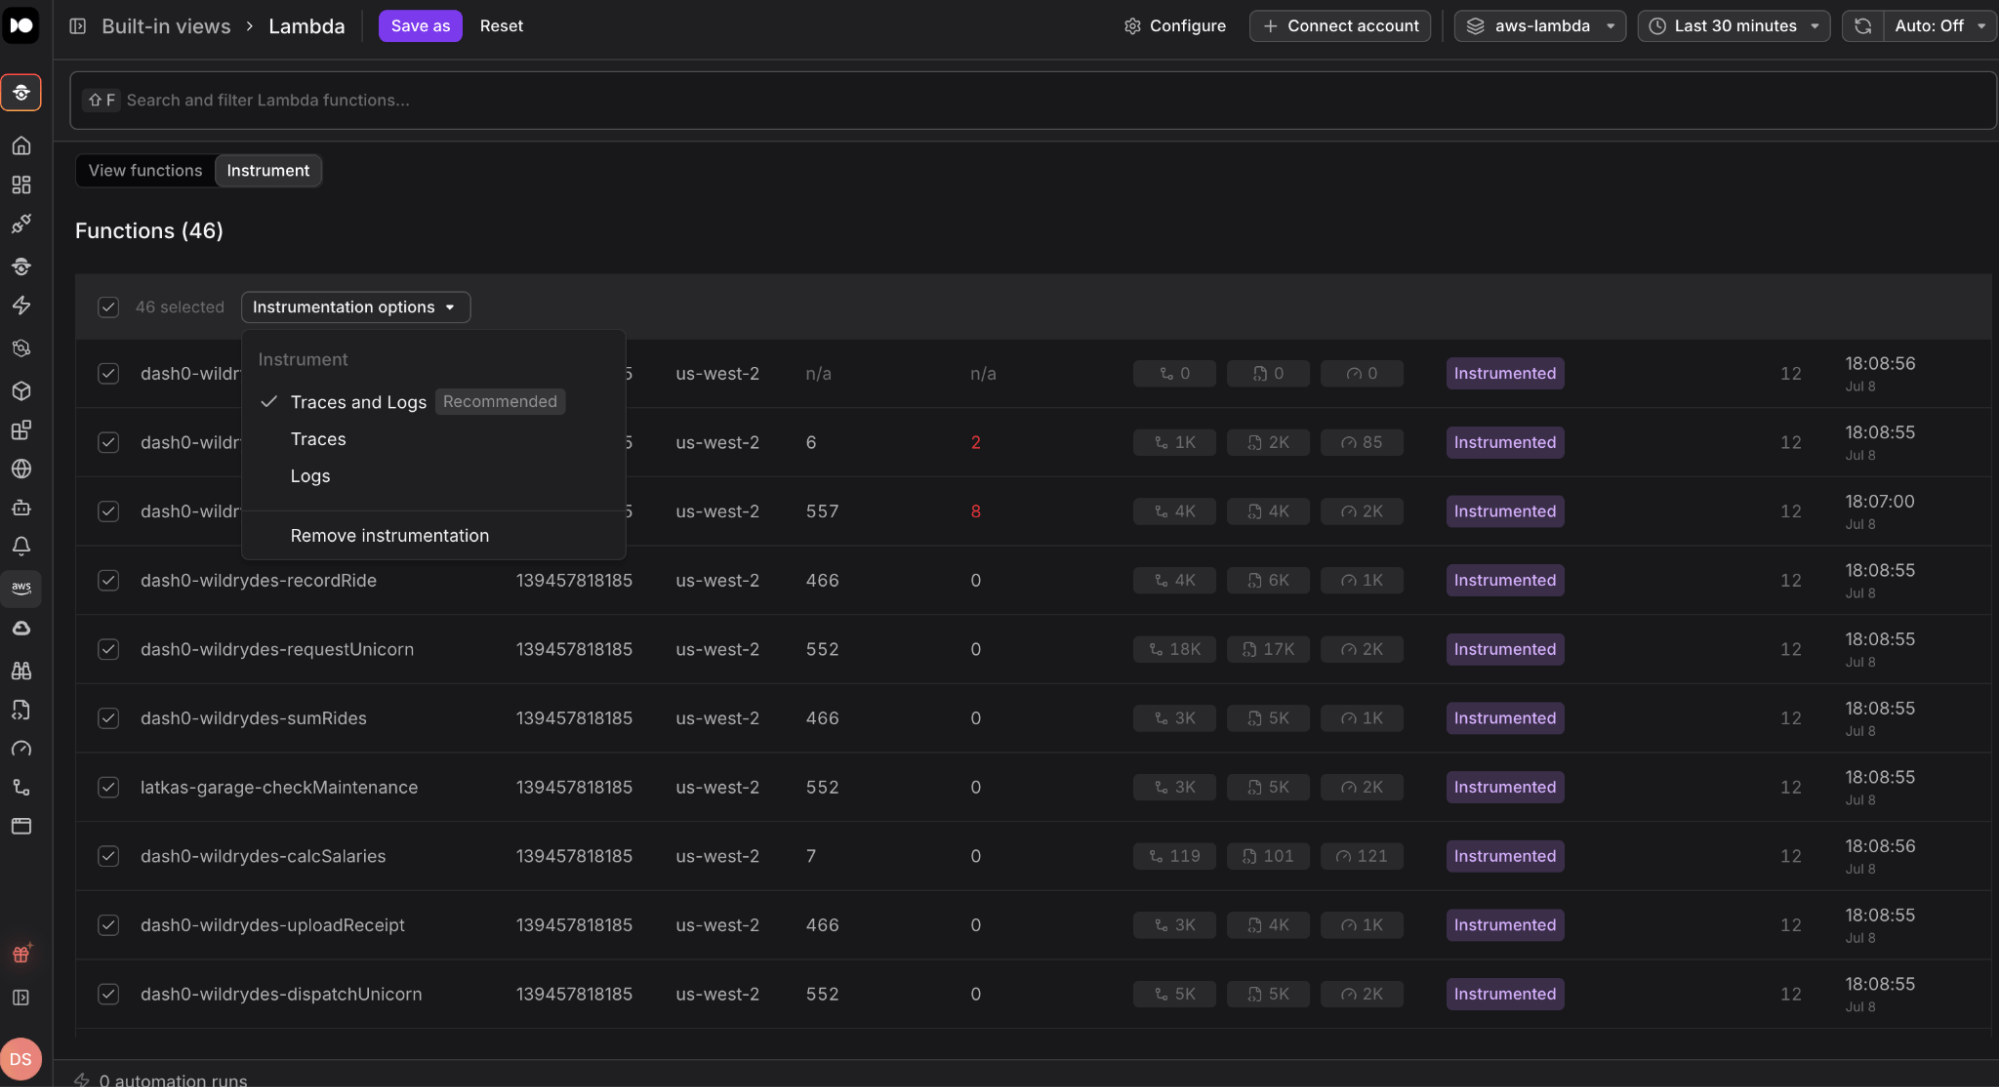Viewport: 1999px width, 1088px height.
Task: Open the DS user avatar
Action: (x=21, y=1059)
